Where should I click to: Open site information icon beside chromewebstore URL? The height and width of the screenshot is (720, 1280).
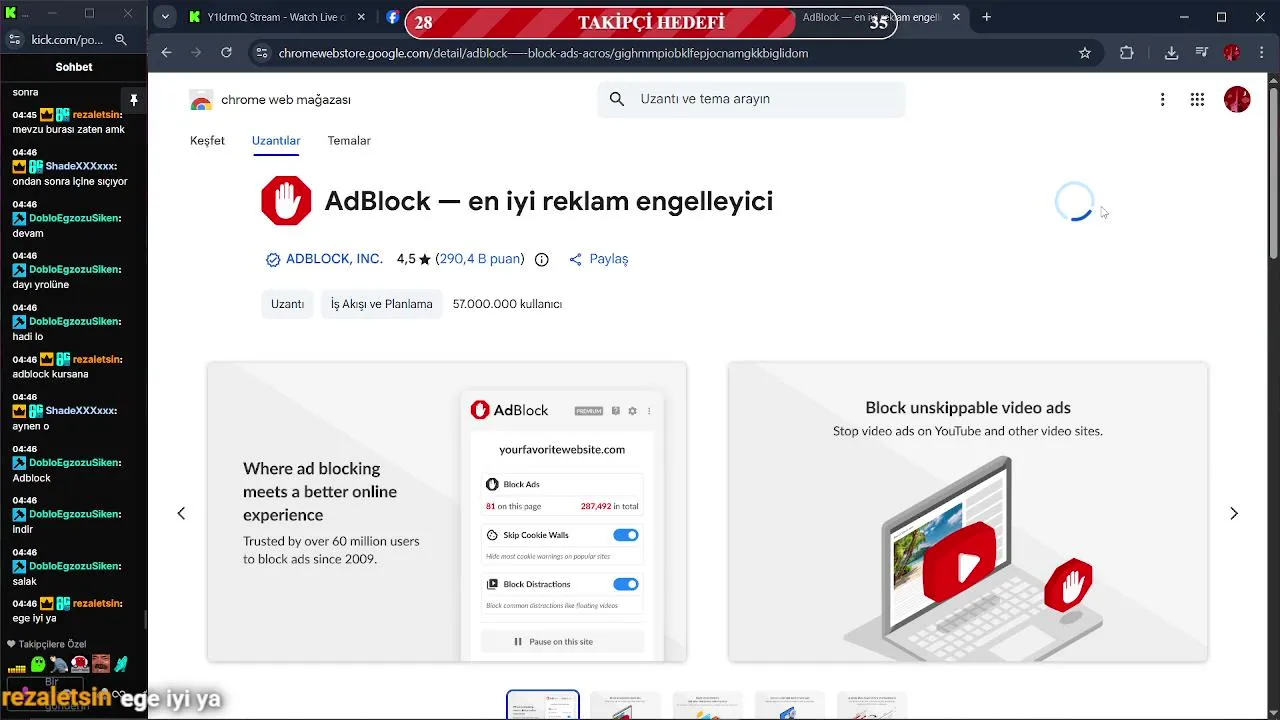(x=261, y=53)
